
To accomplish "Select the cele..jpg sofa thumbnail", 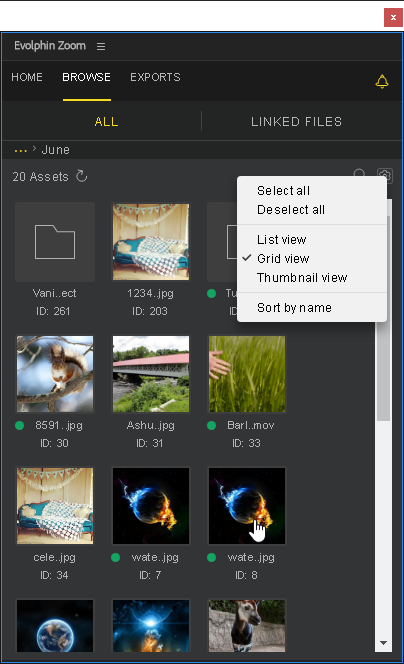I will coord(55,506).
